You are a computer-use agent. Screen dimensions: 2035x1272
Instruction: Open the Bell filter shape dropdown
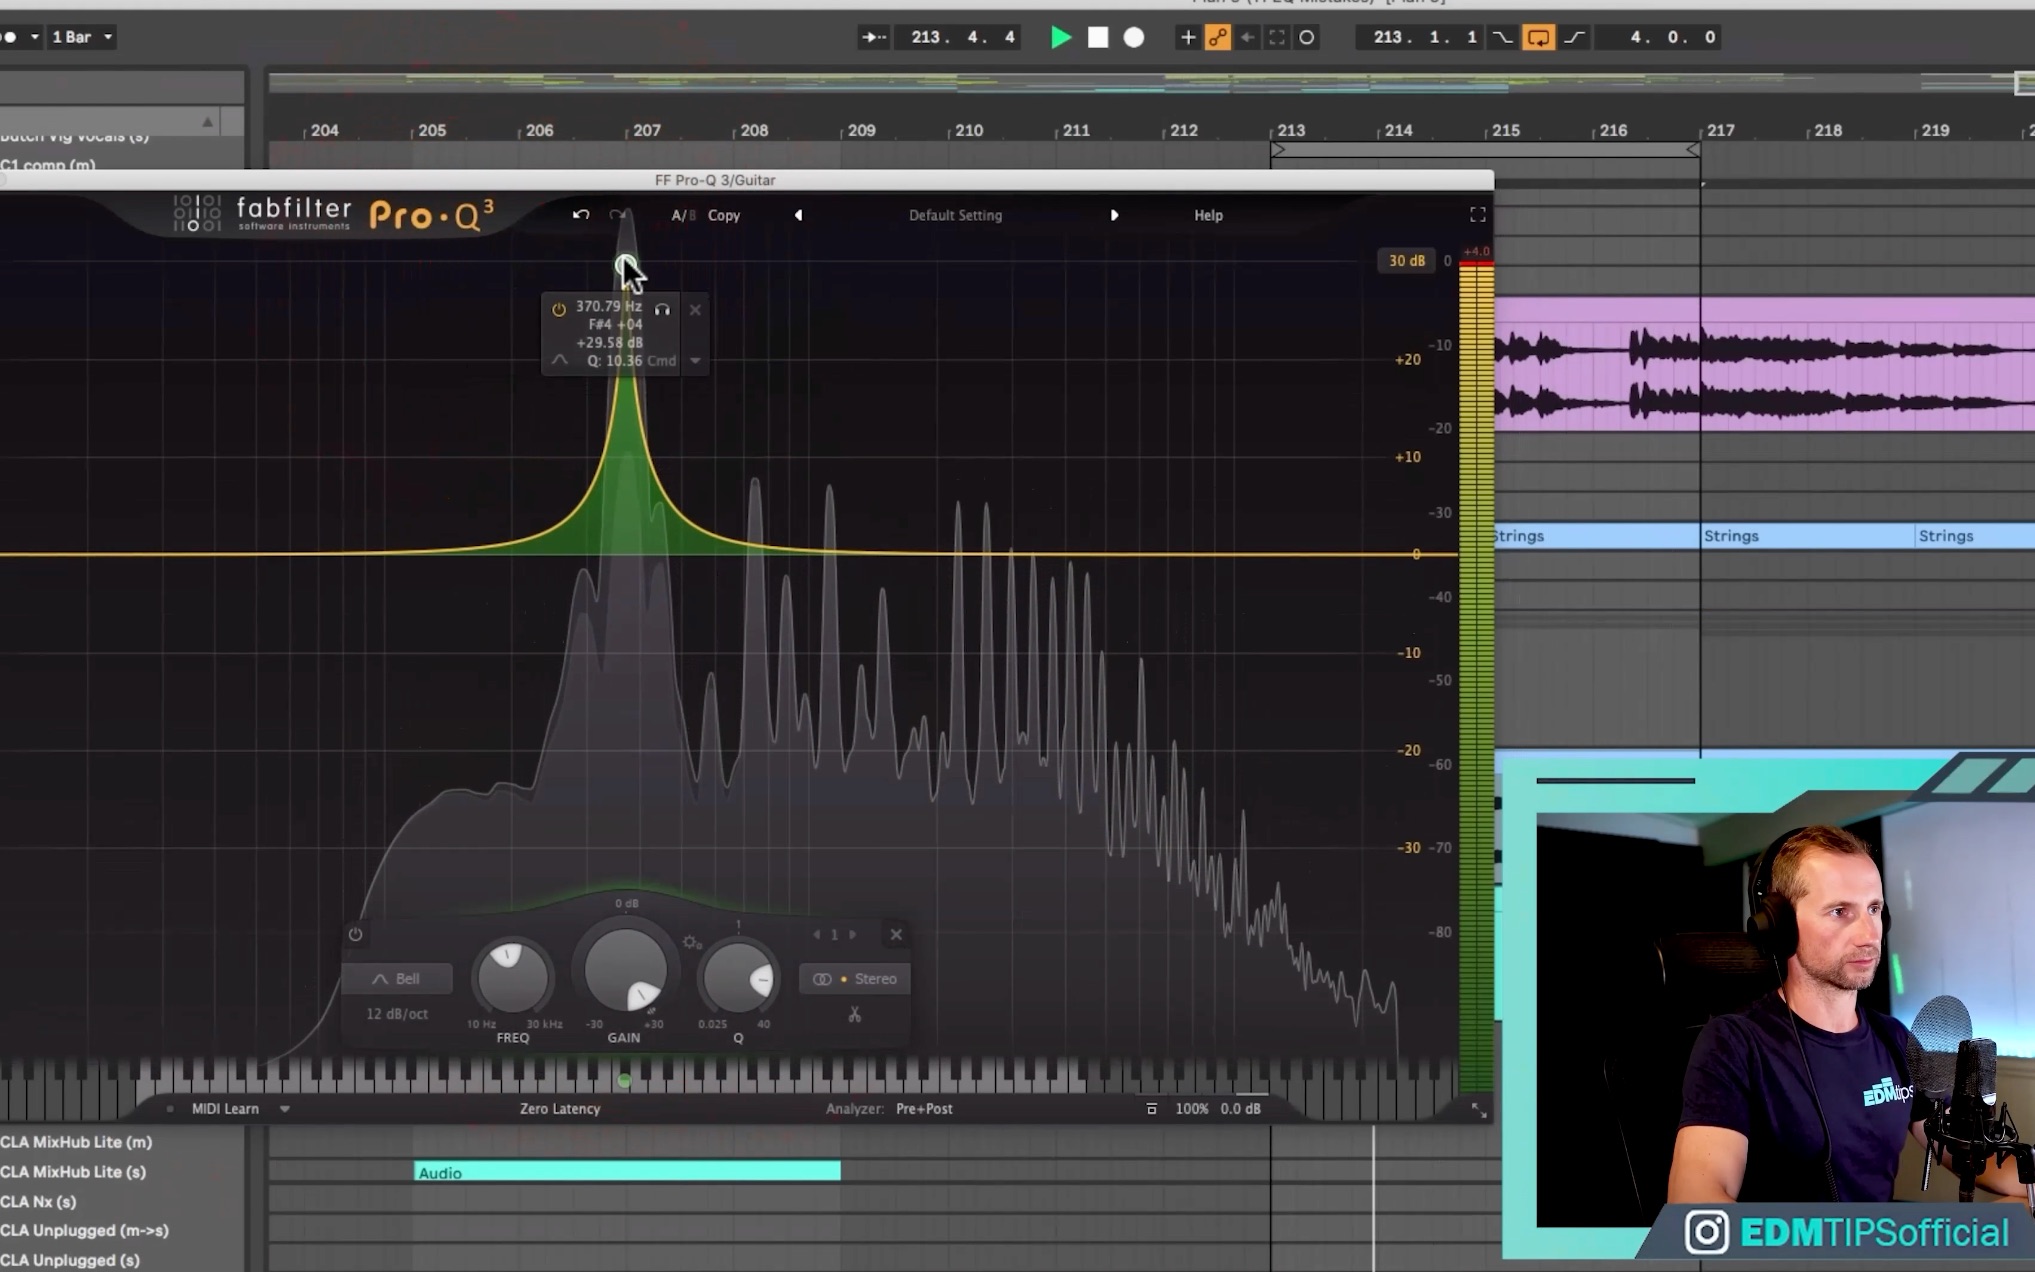click(x=397, y=979)
